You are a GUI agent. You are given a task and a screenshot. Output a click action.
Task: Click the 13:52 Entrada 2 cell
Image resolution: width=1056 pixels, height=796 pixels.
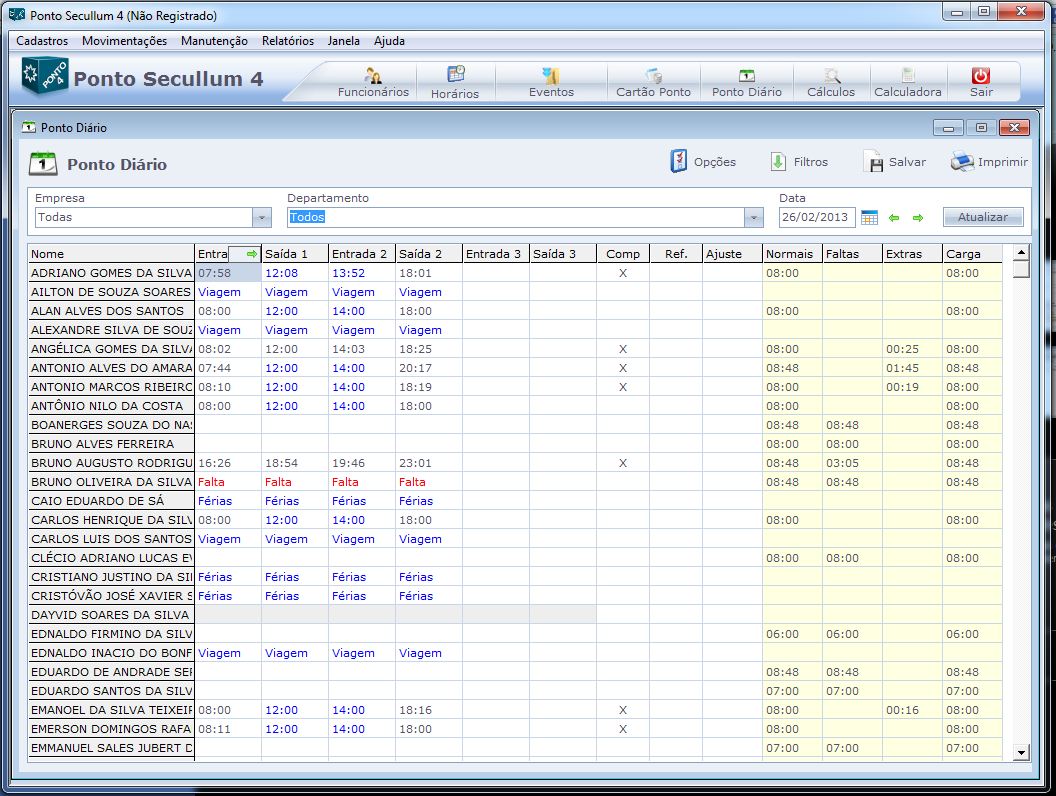click(x=362, y=273)
